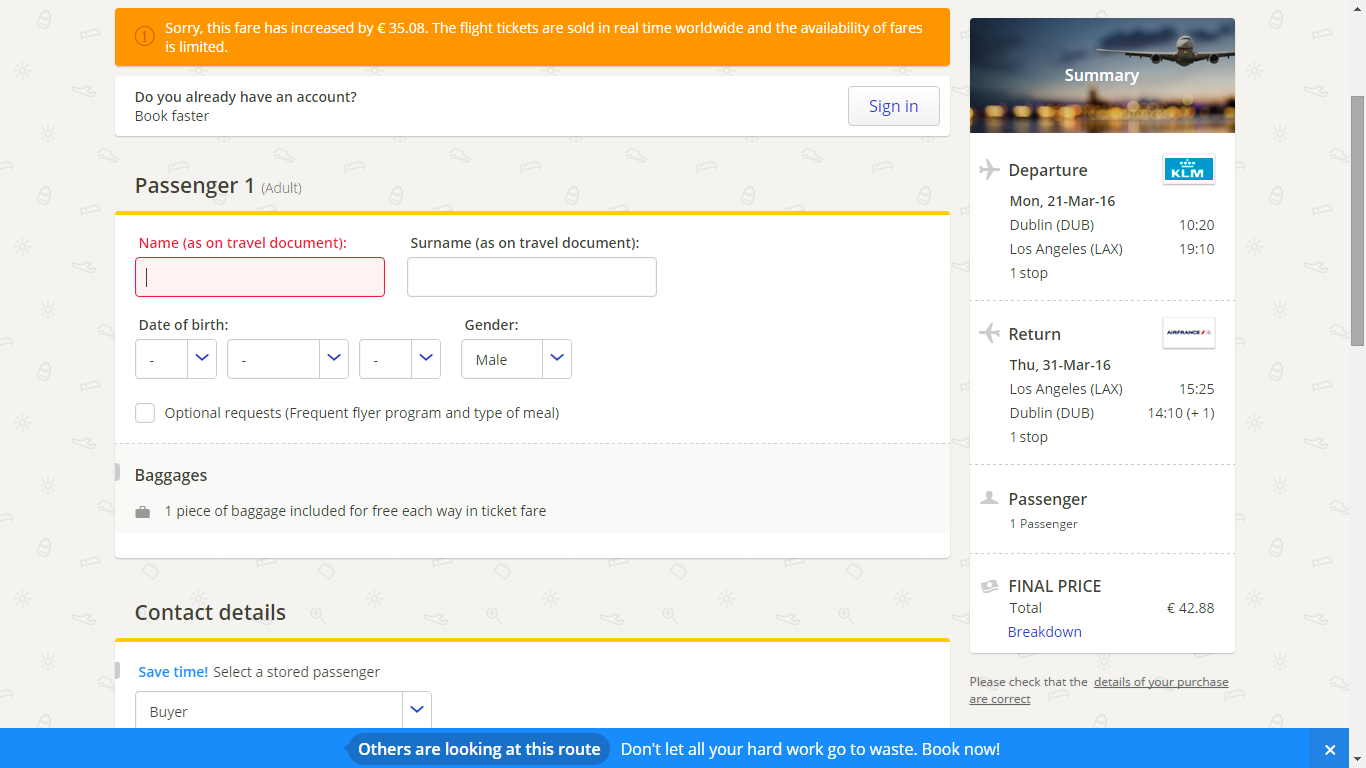Open the stored passenger Buyer dropdown
The height and width of the screenshot is (768, 1366).
coord(283,711)
